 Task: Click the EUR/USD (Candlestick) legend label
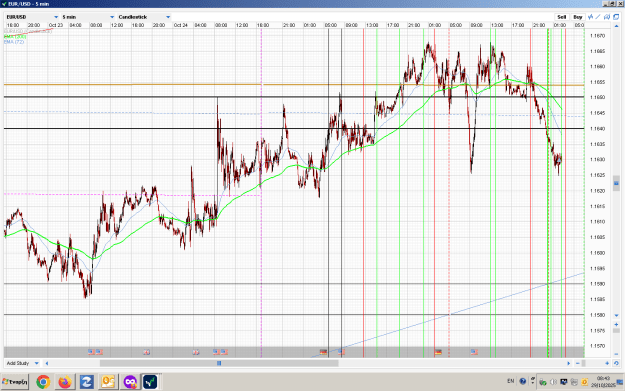coord(28,31)
